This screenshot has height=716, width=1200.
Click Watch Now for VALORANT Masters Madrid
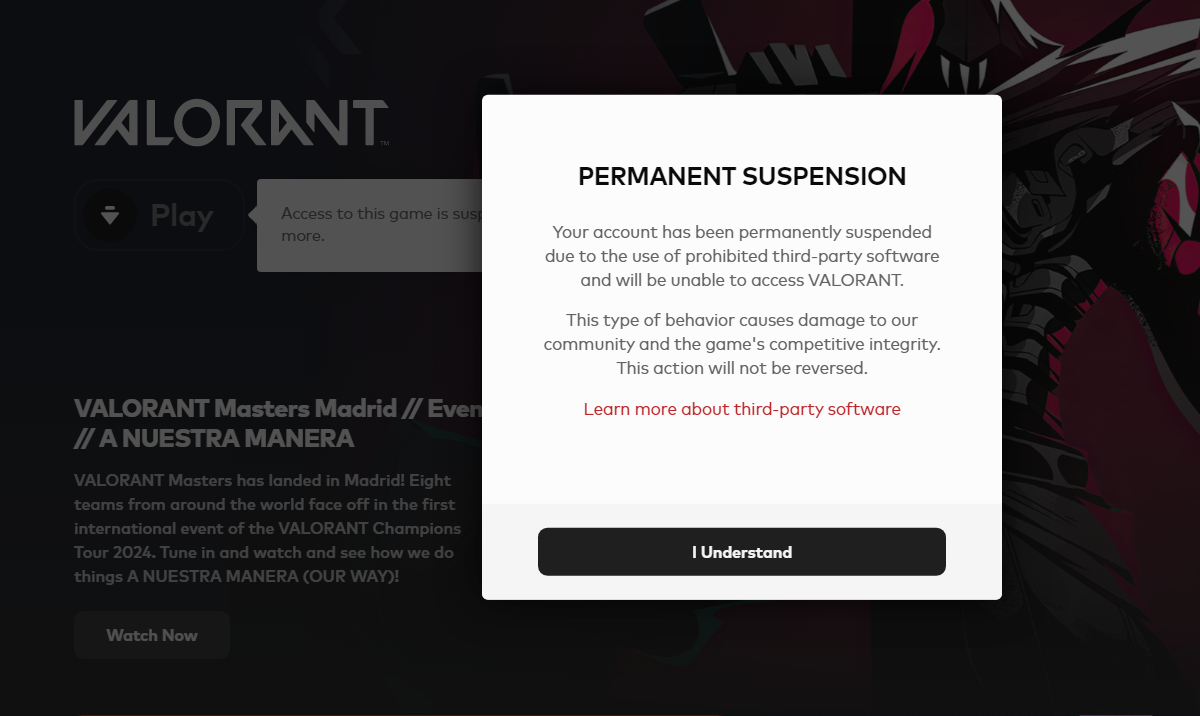(x=151, y=634)
